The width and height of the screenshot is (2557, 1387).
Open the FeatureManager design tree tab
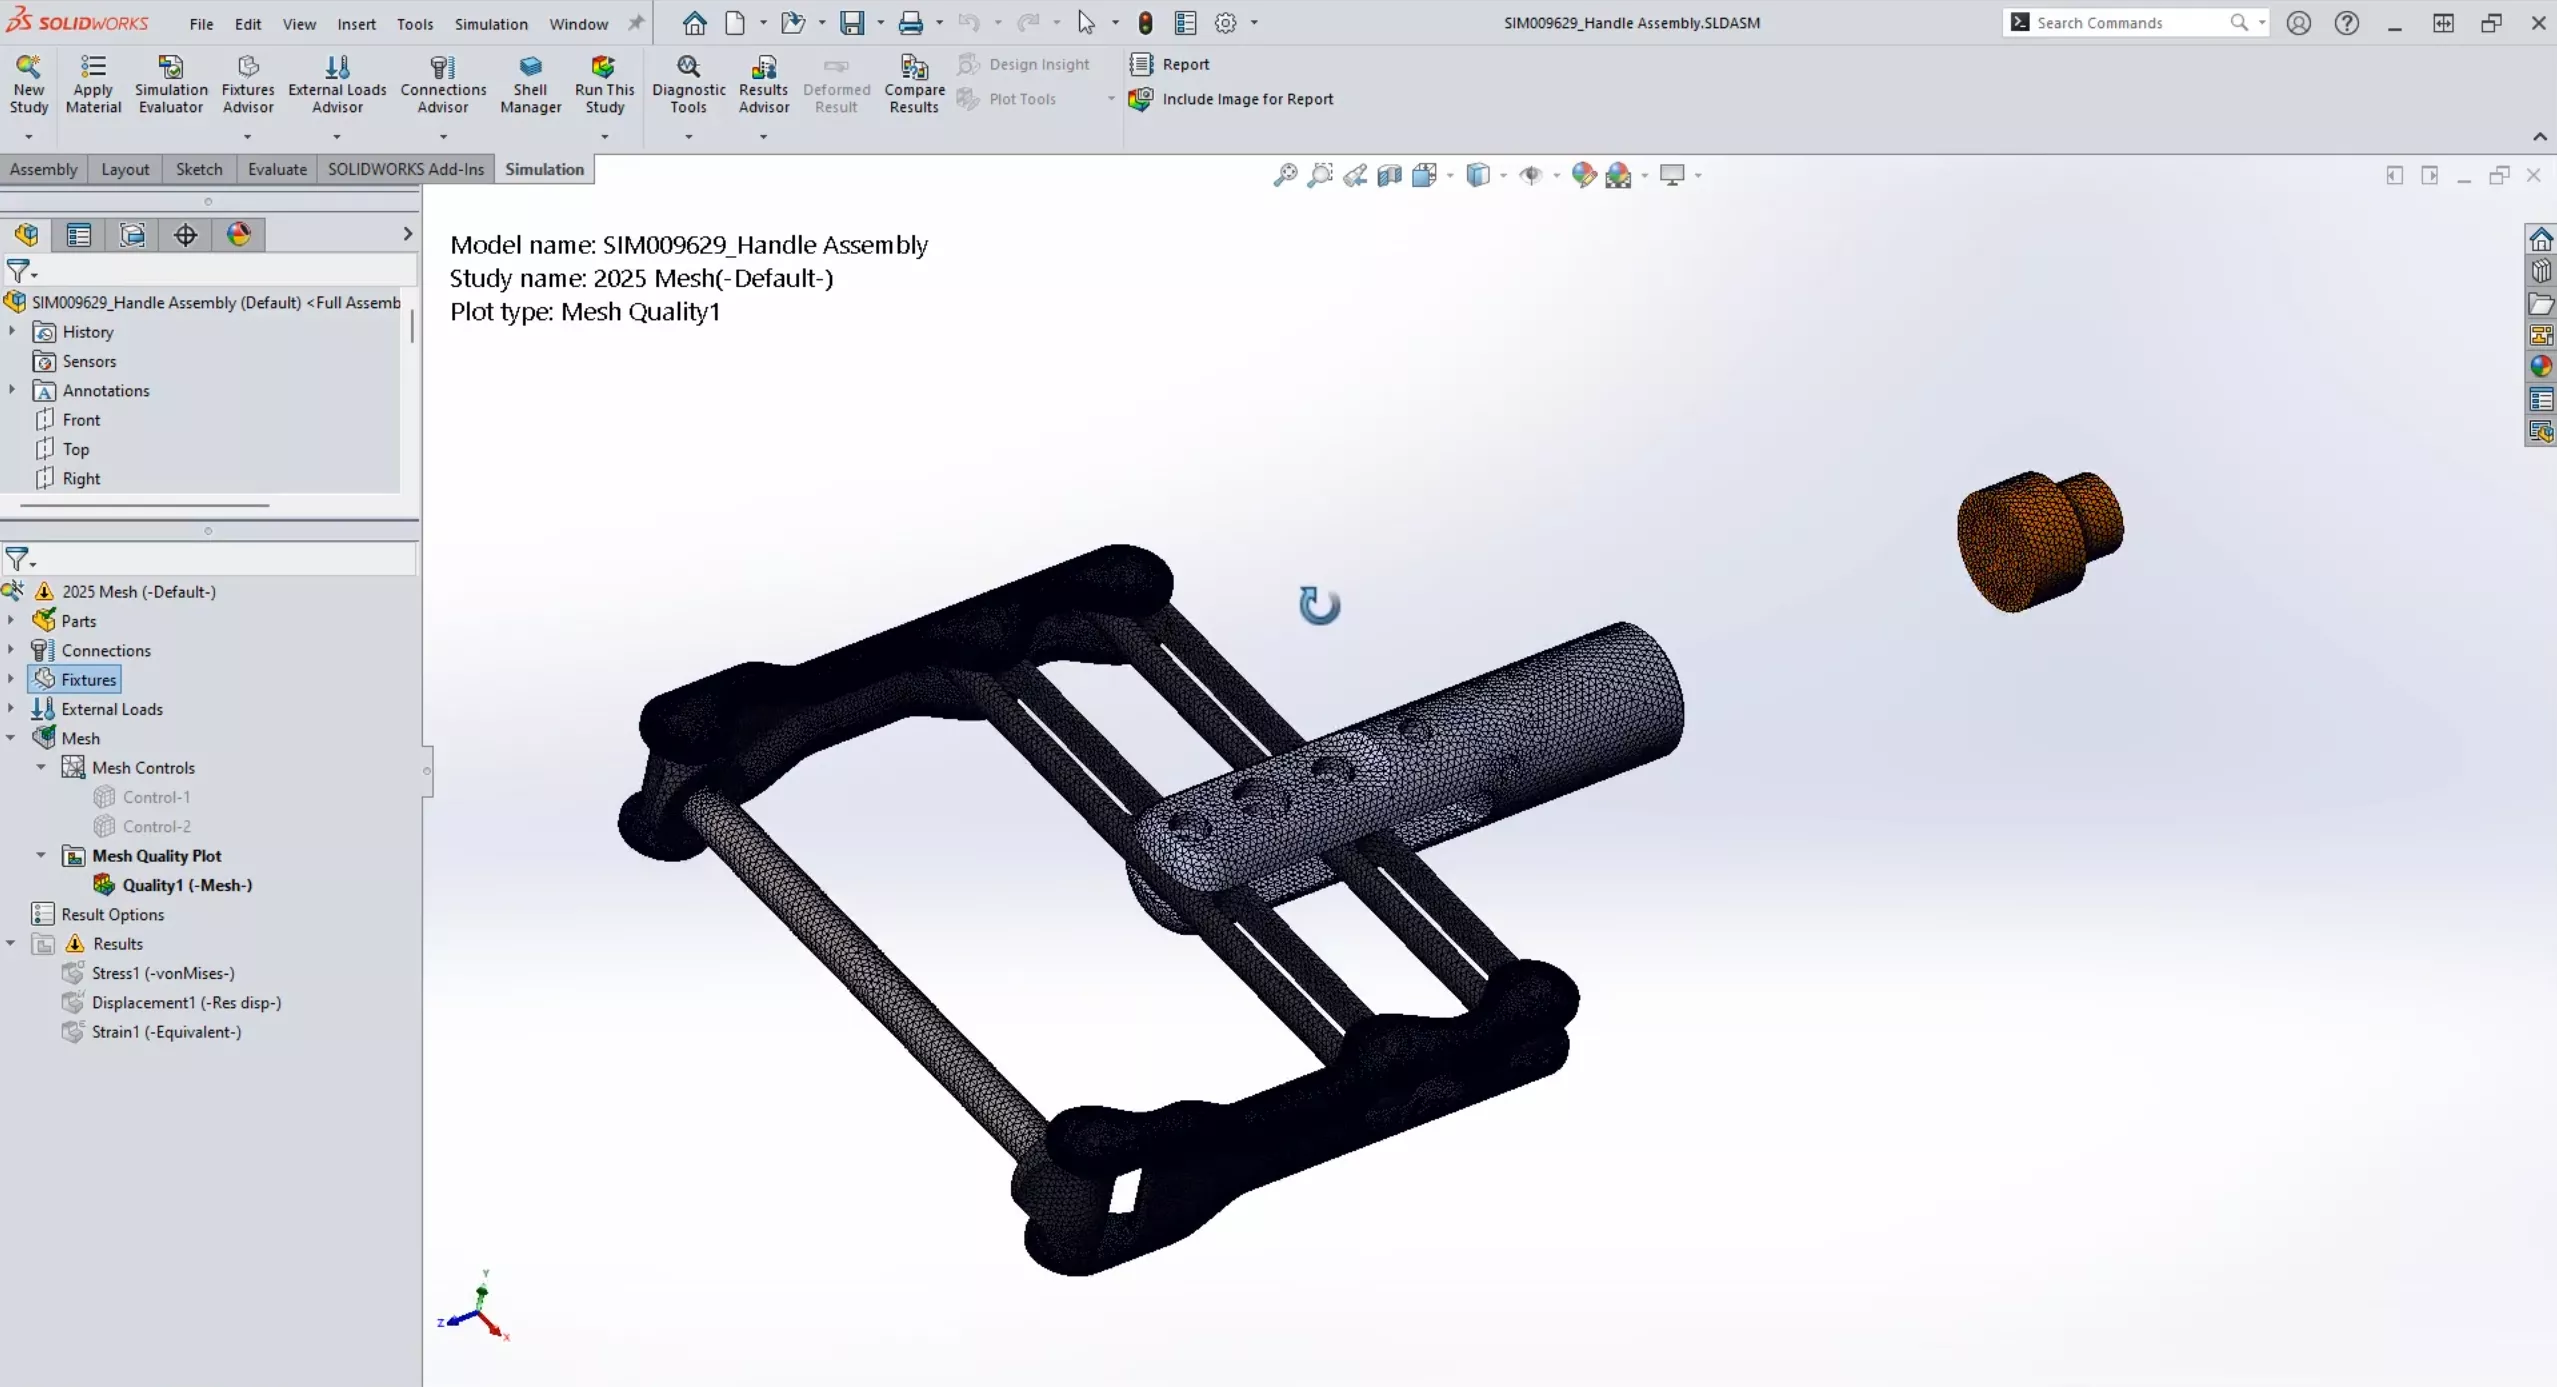[26, 235]
